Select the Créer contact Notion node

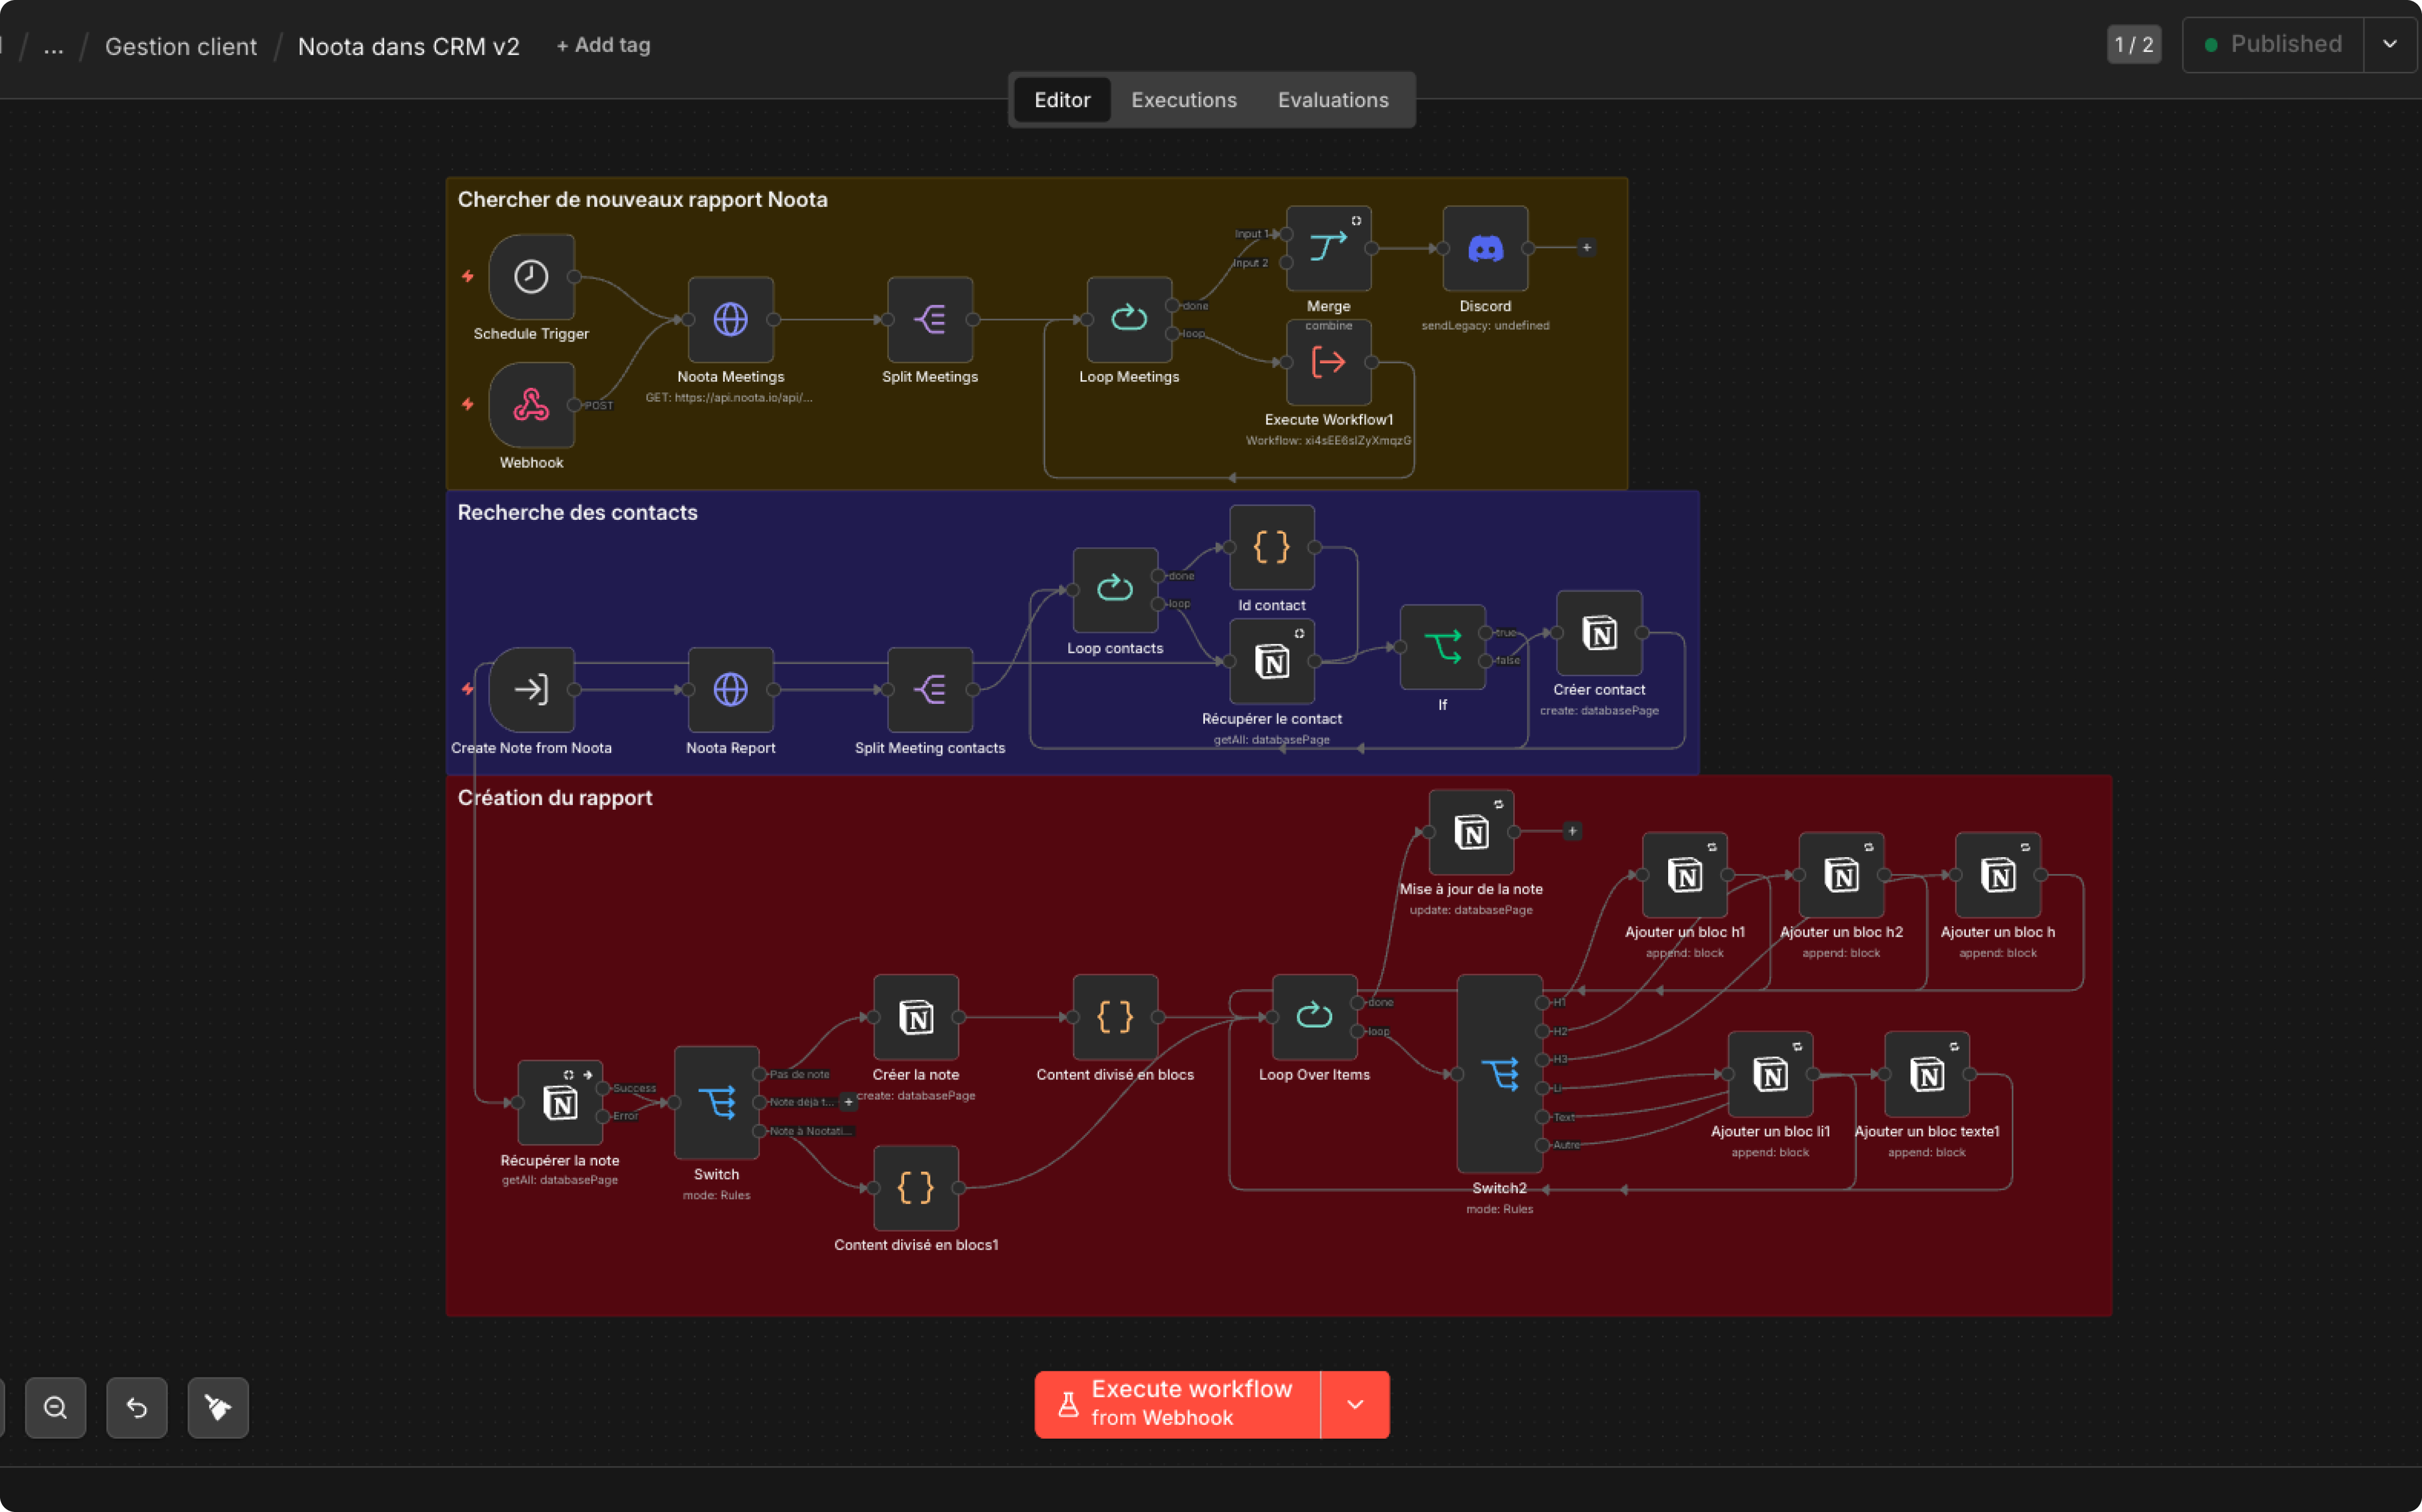1599,633
